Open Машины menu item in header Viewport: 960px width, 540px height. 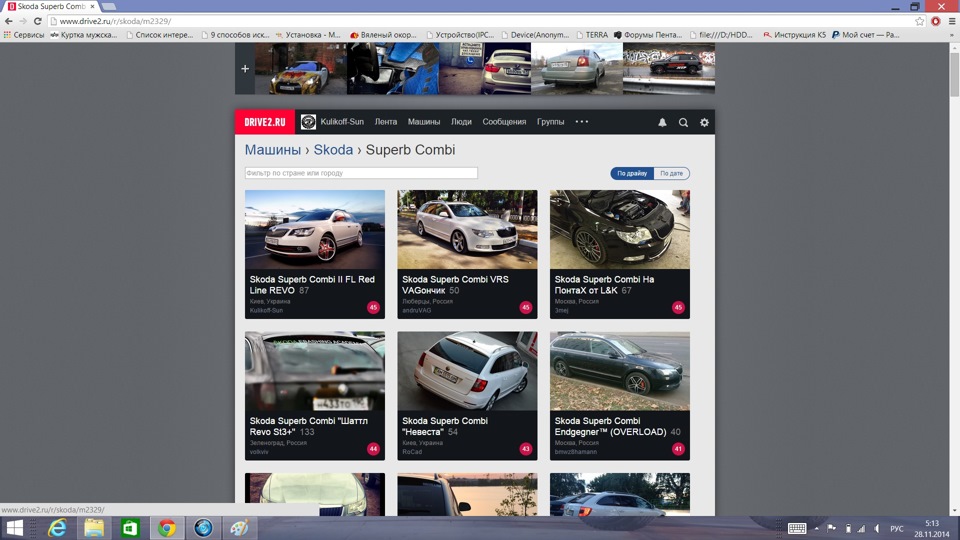coord(424,122)
